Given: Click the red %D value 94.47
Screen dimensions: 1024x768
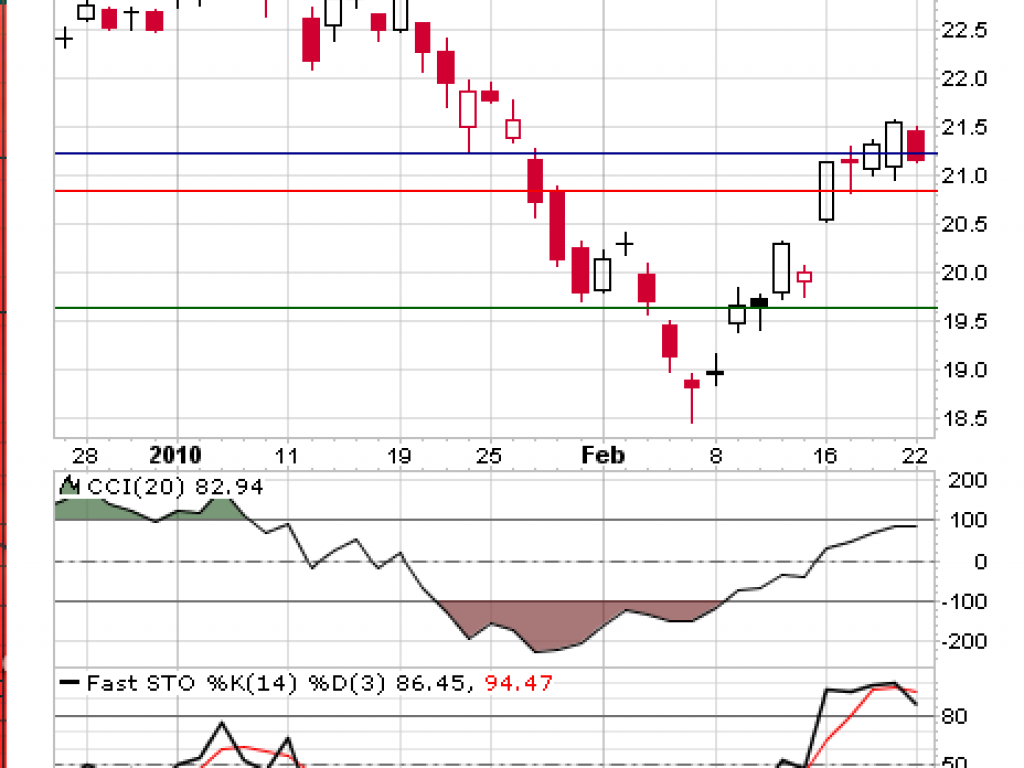Looking at the screenshot, I should pyautogui.click(x=519, y=683).
